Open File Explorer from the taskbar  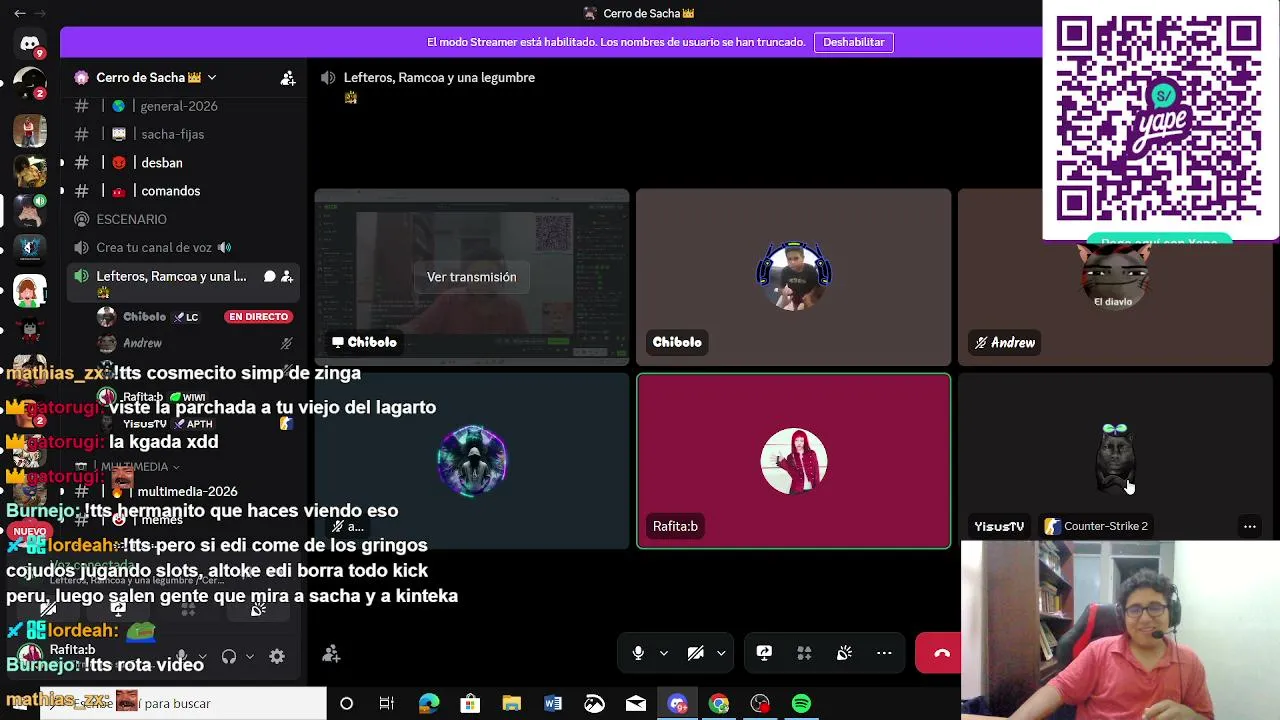(511, 704)
